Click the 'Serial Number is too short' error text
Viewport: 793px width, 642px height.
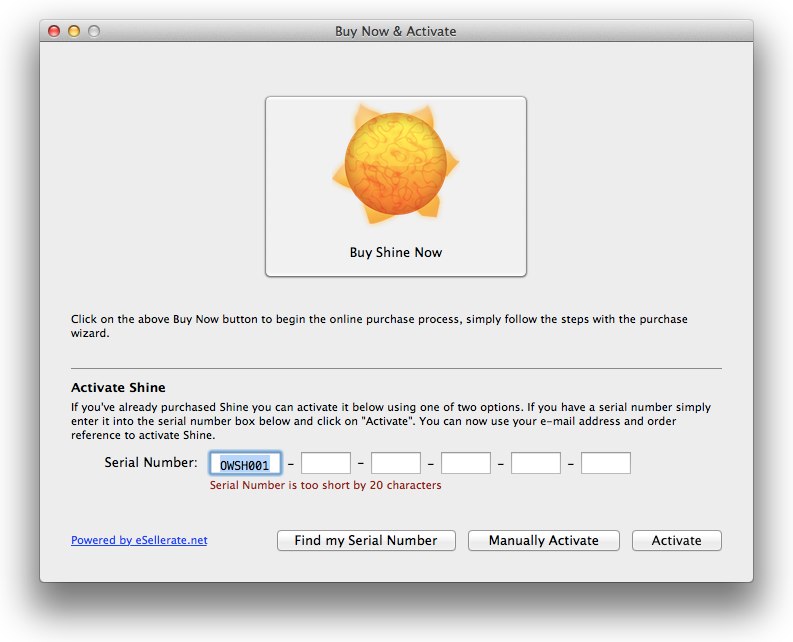tap(325, 485)
